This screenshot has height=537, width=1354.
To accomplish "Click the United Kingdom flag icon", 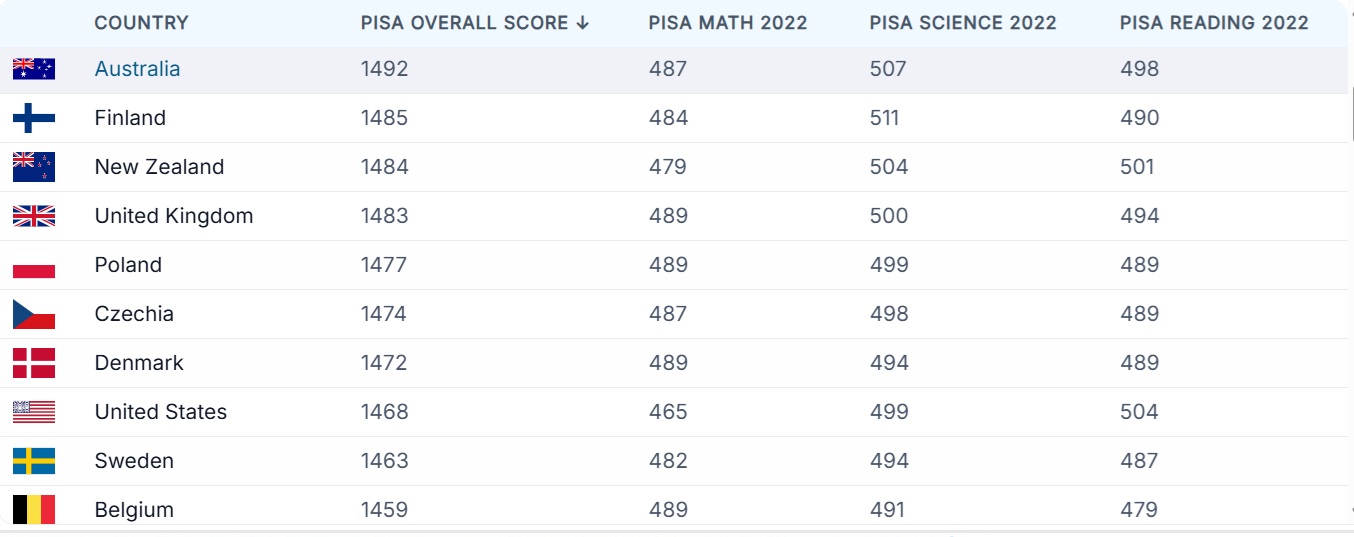I will [34, 216].
